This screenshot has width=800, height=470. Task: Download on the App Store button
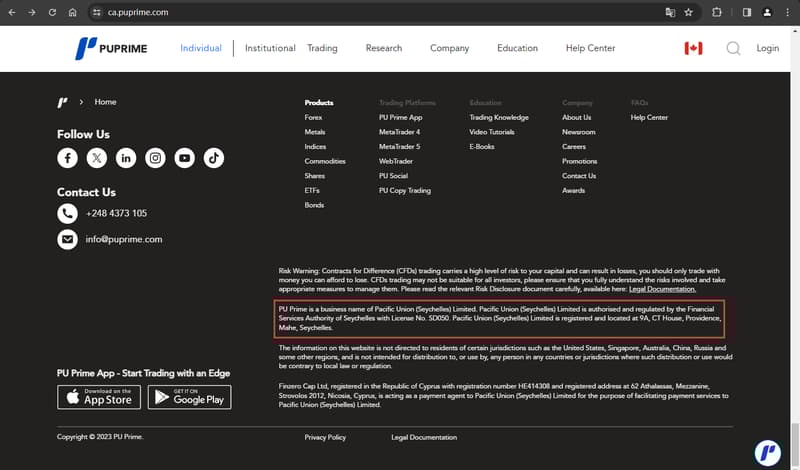point(99,397)
